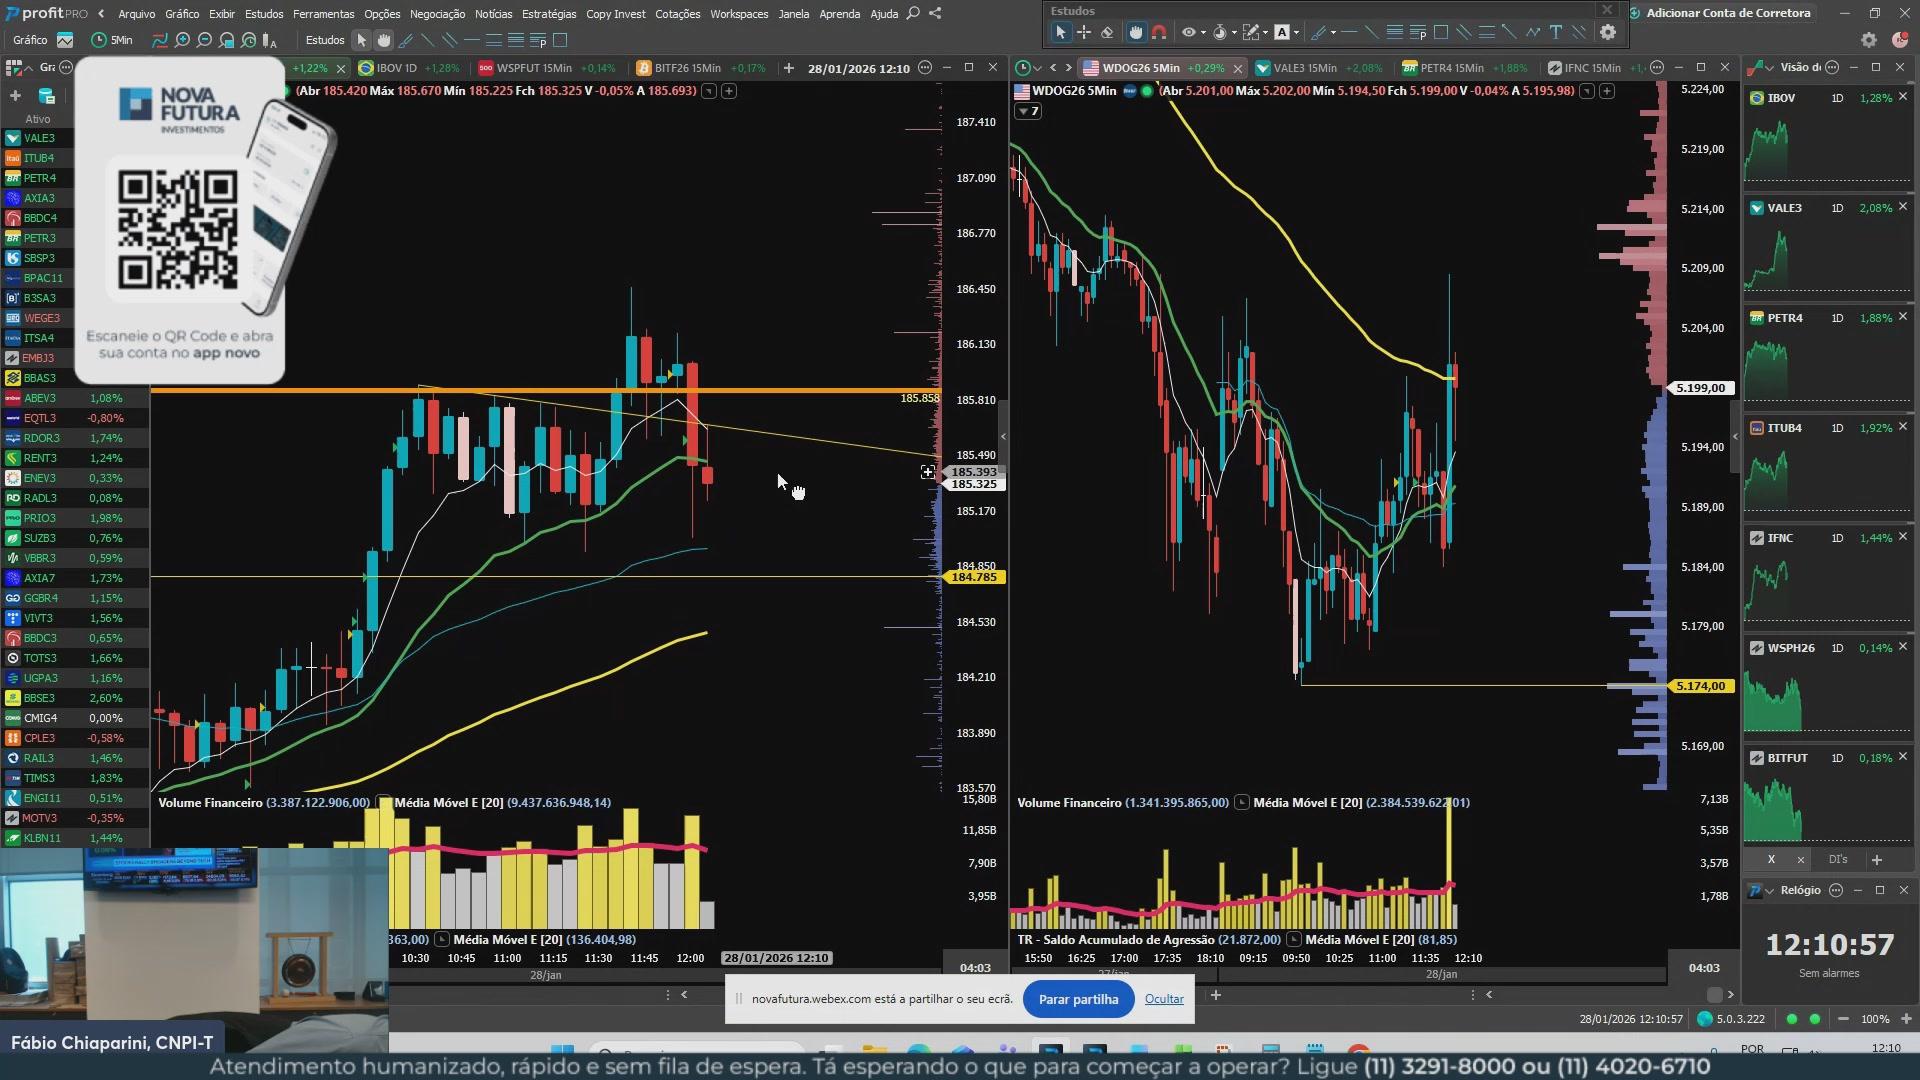This screenshot has width=1920, height=1080.
Task: Toggle the hand pan tool in Estudos
Action: click(x=1136, y=32)
